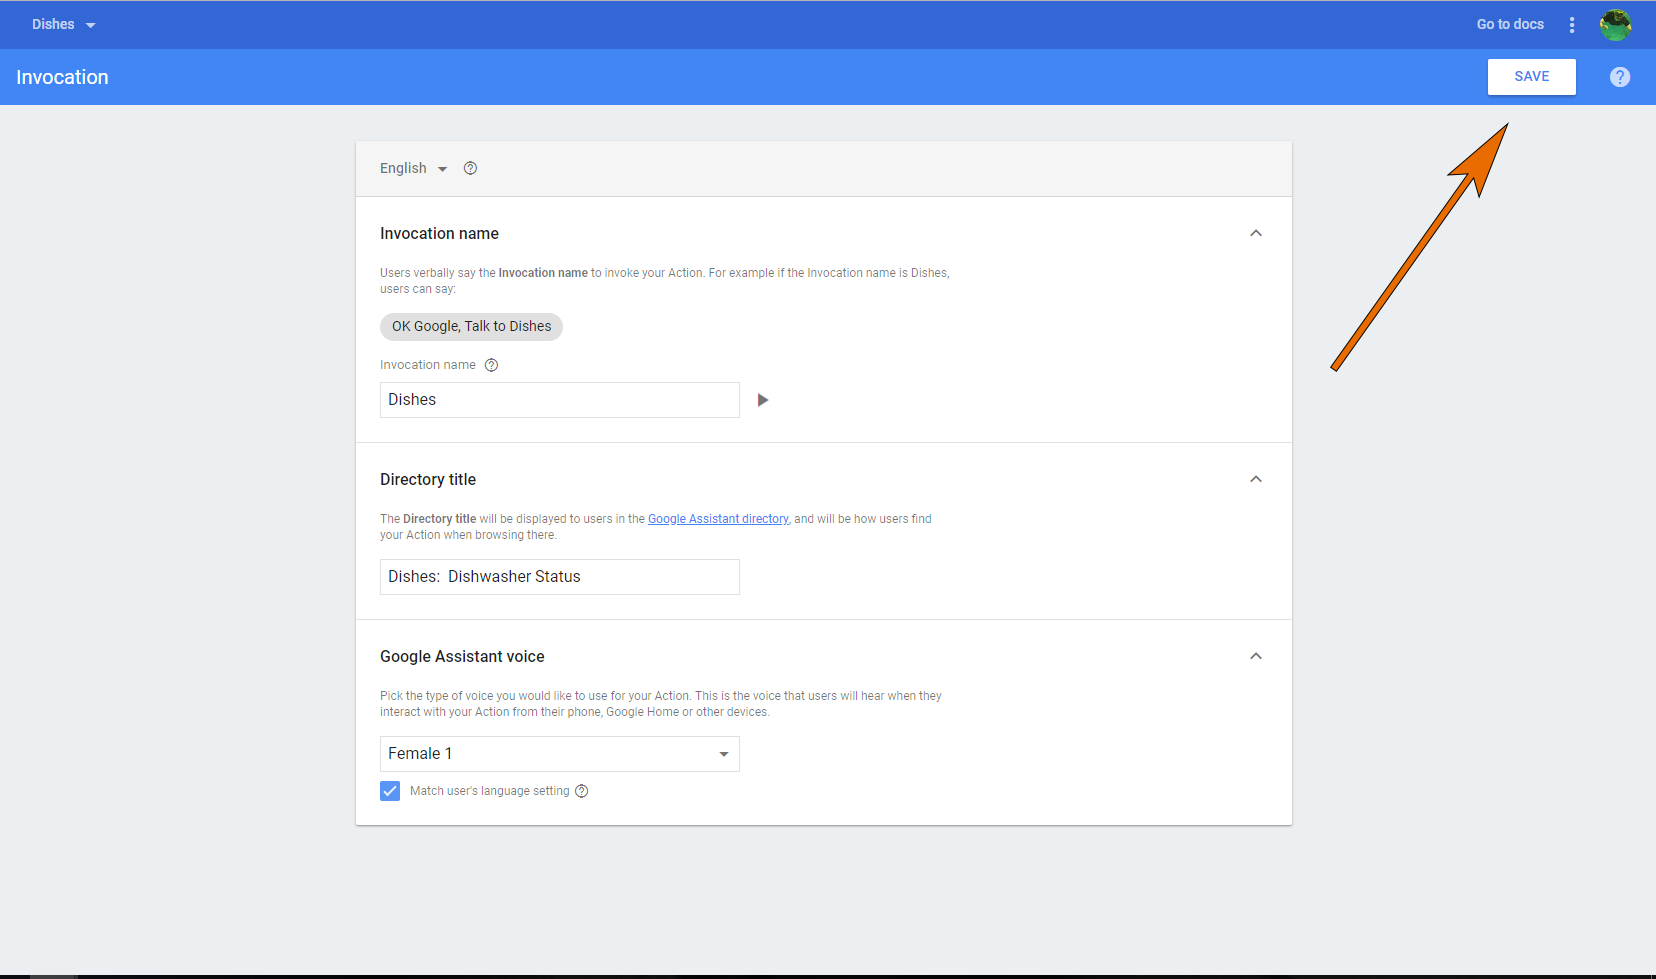The height and width of the screenshot is (979, 1656).
Task: Play the invocation name pronunciation
Action: 762,400
